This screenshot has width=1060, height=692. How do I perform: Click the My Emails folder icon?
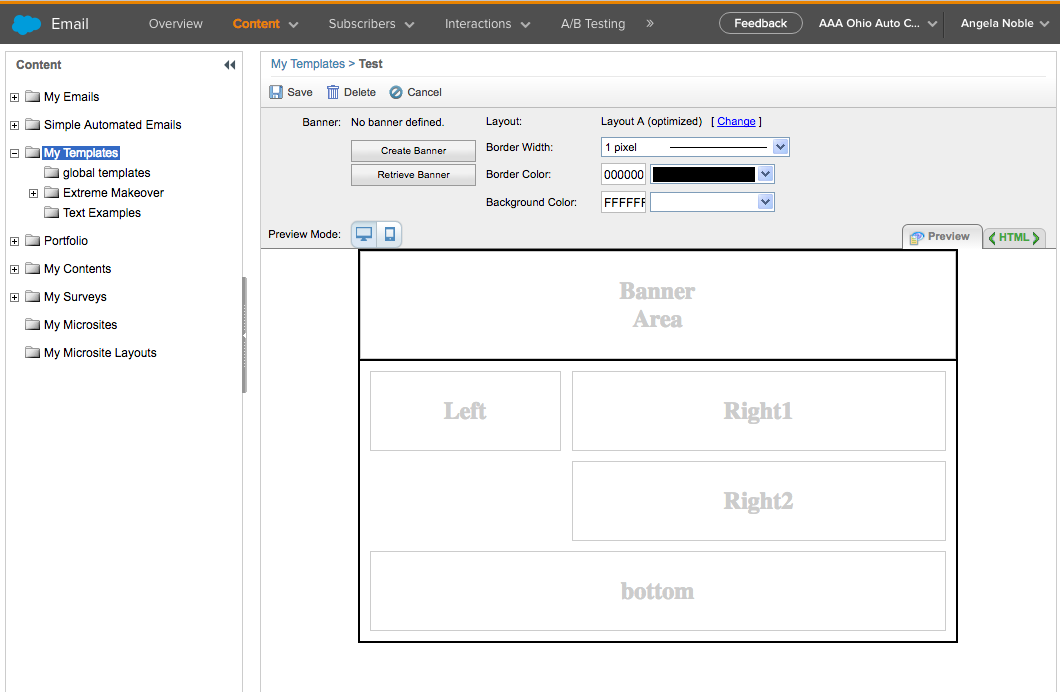pos(32,96)
